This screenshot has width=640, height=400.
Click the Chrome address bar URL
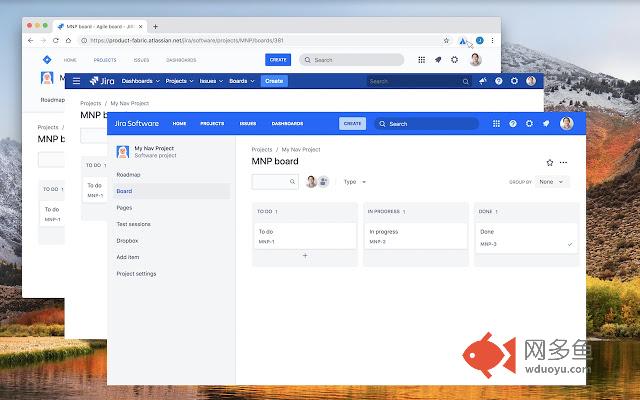tap(187, 40)
